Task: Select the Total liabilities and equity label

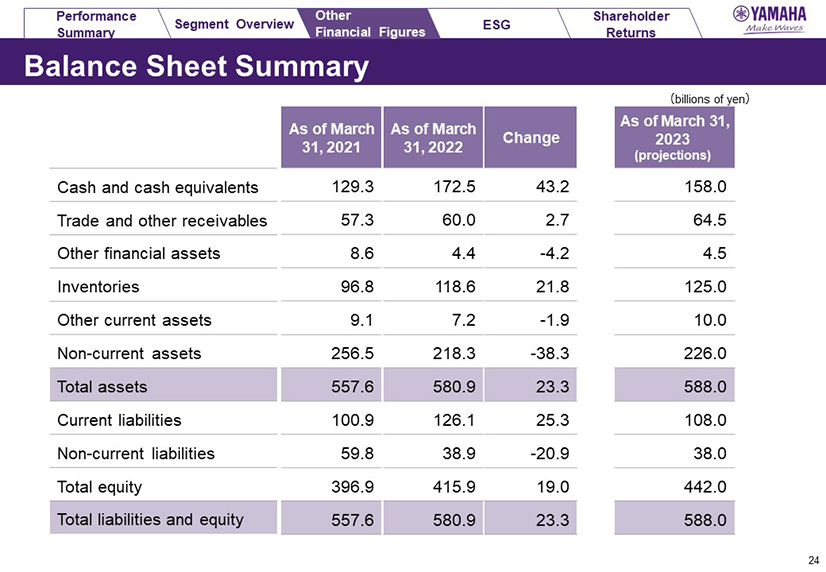Action: [x=151, y=519]
